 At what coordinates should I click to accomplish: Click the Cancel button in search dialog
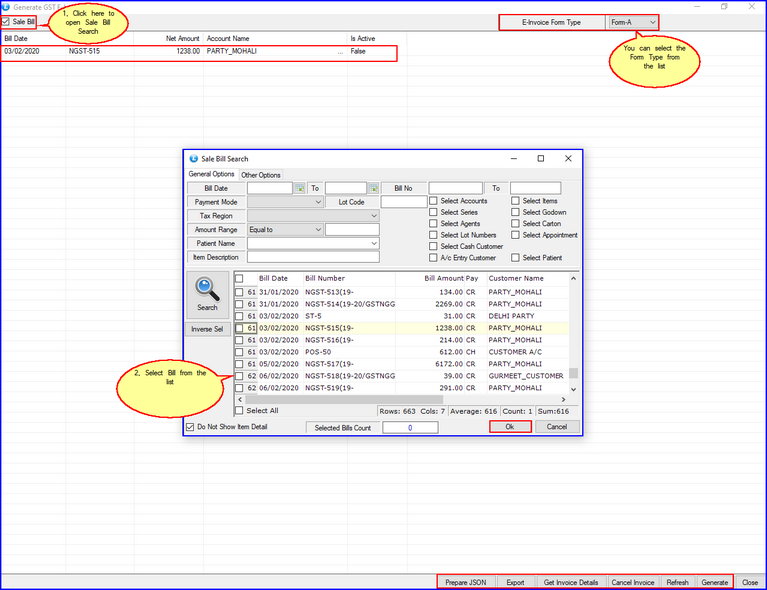(557, 427)
